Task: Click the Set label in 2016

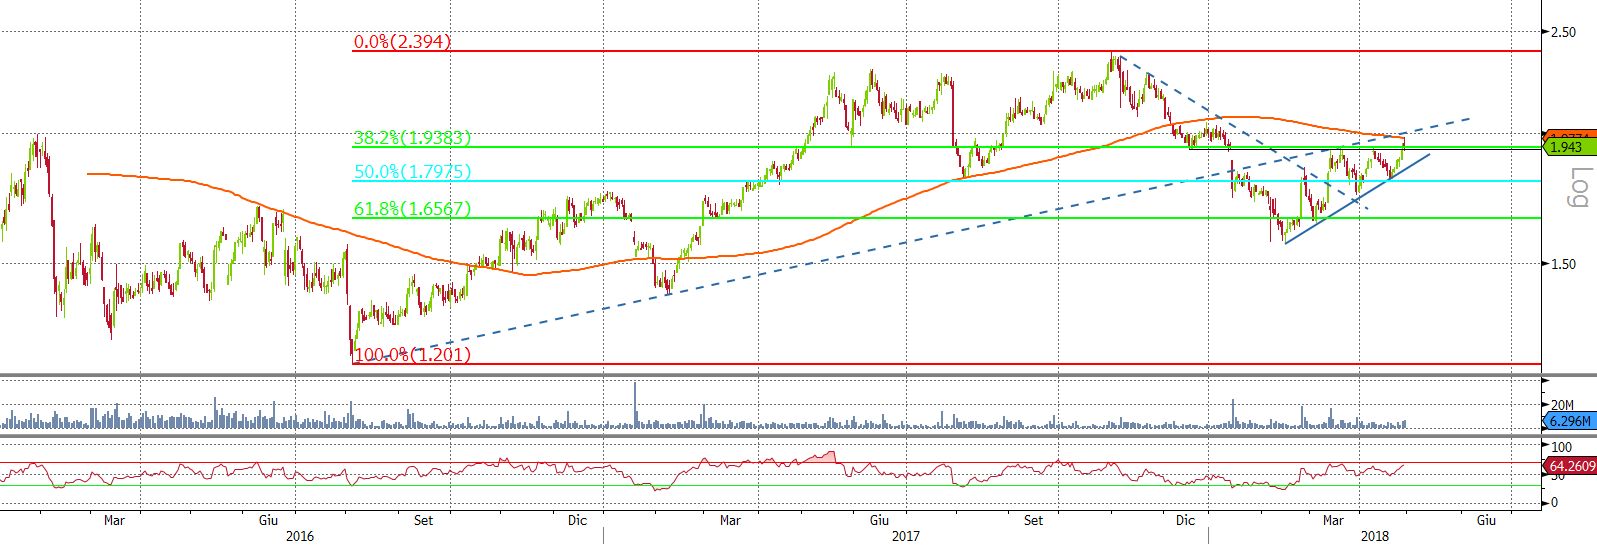Action: pyautogui.click(x=424, y=520)
